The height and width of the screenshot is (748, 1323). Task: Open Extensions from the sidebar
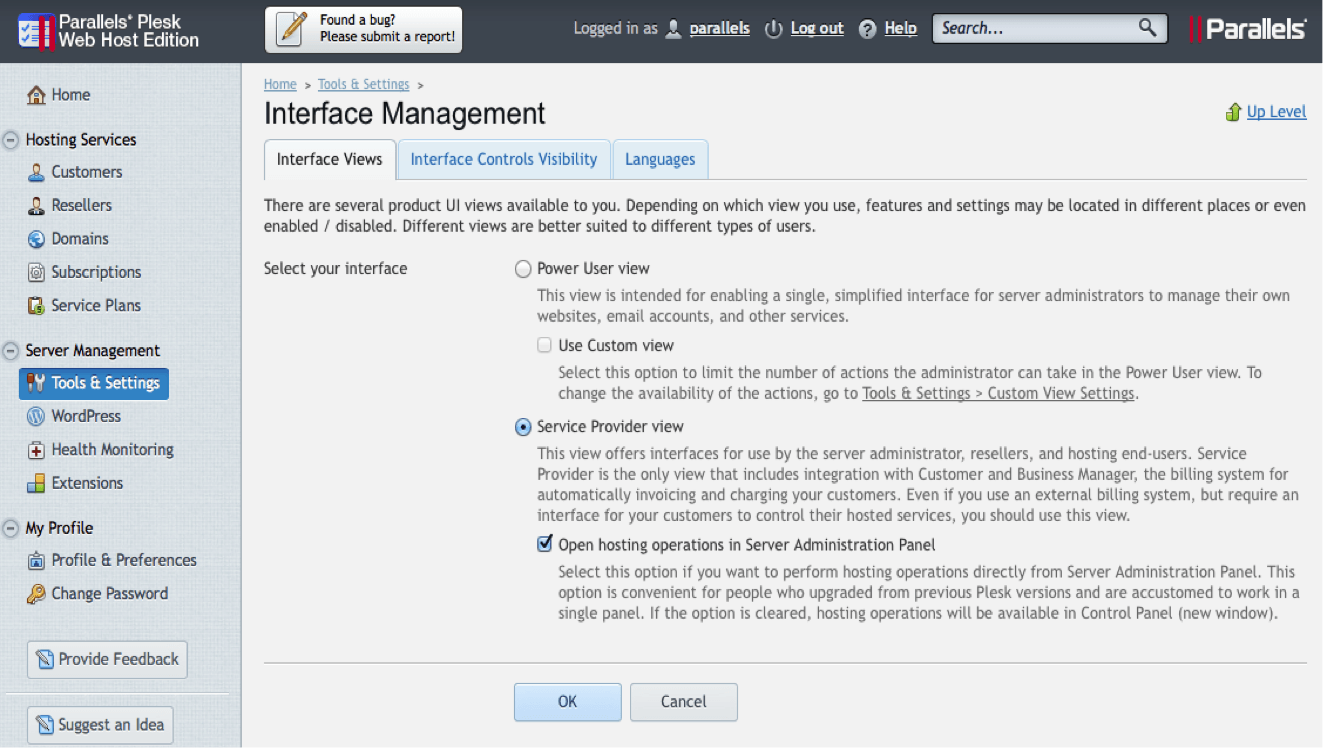(x=87, y=483)
